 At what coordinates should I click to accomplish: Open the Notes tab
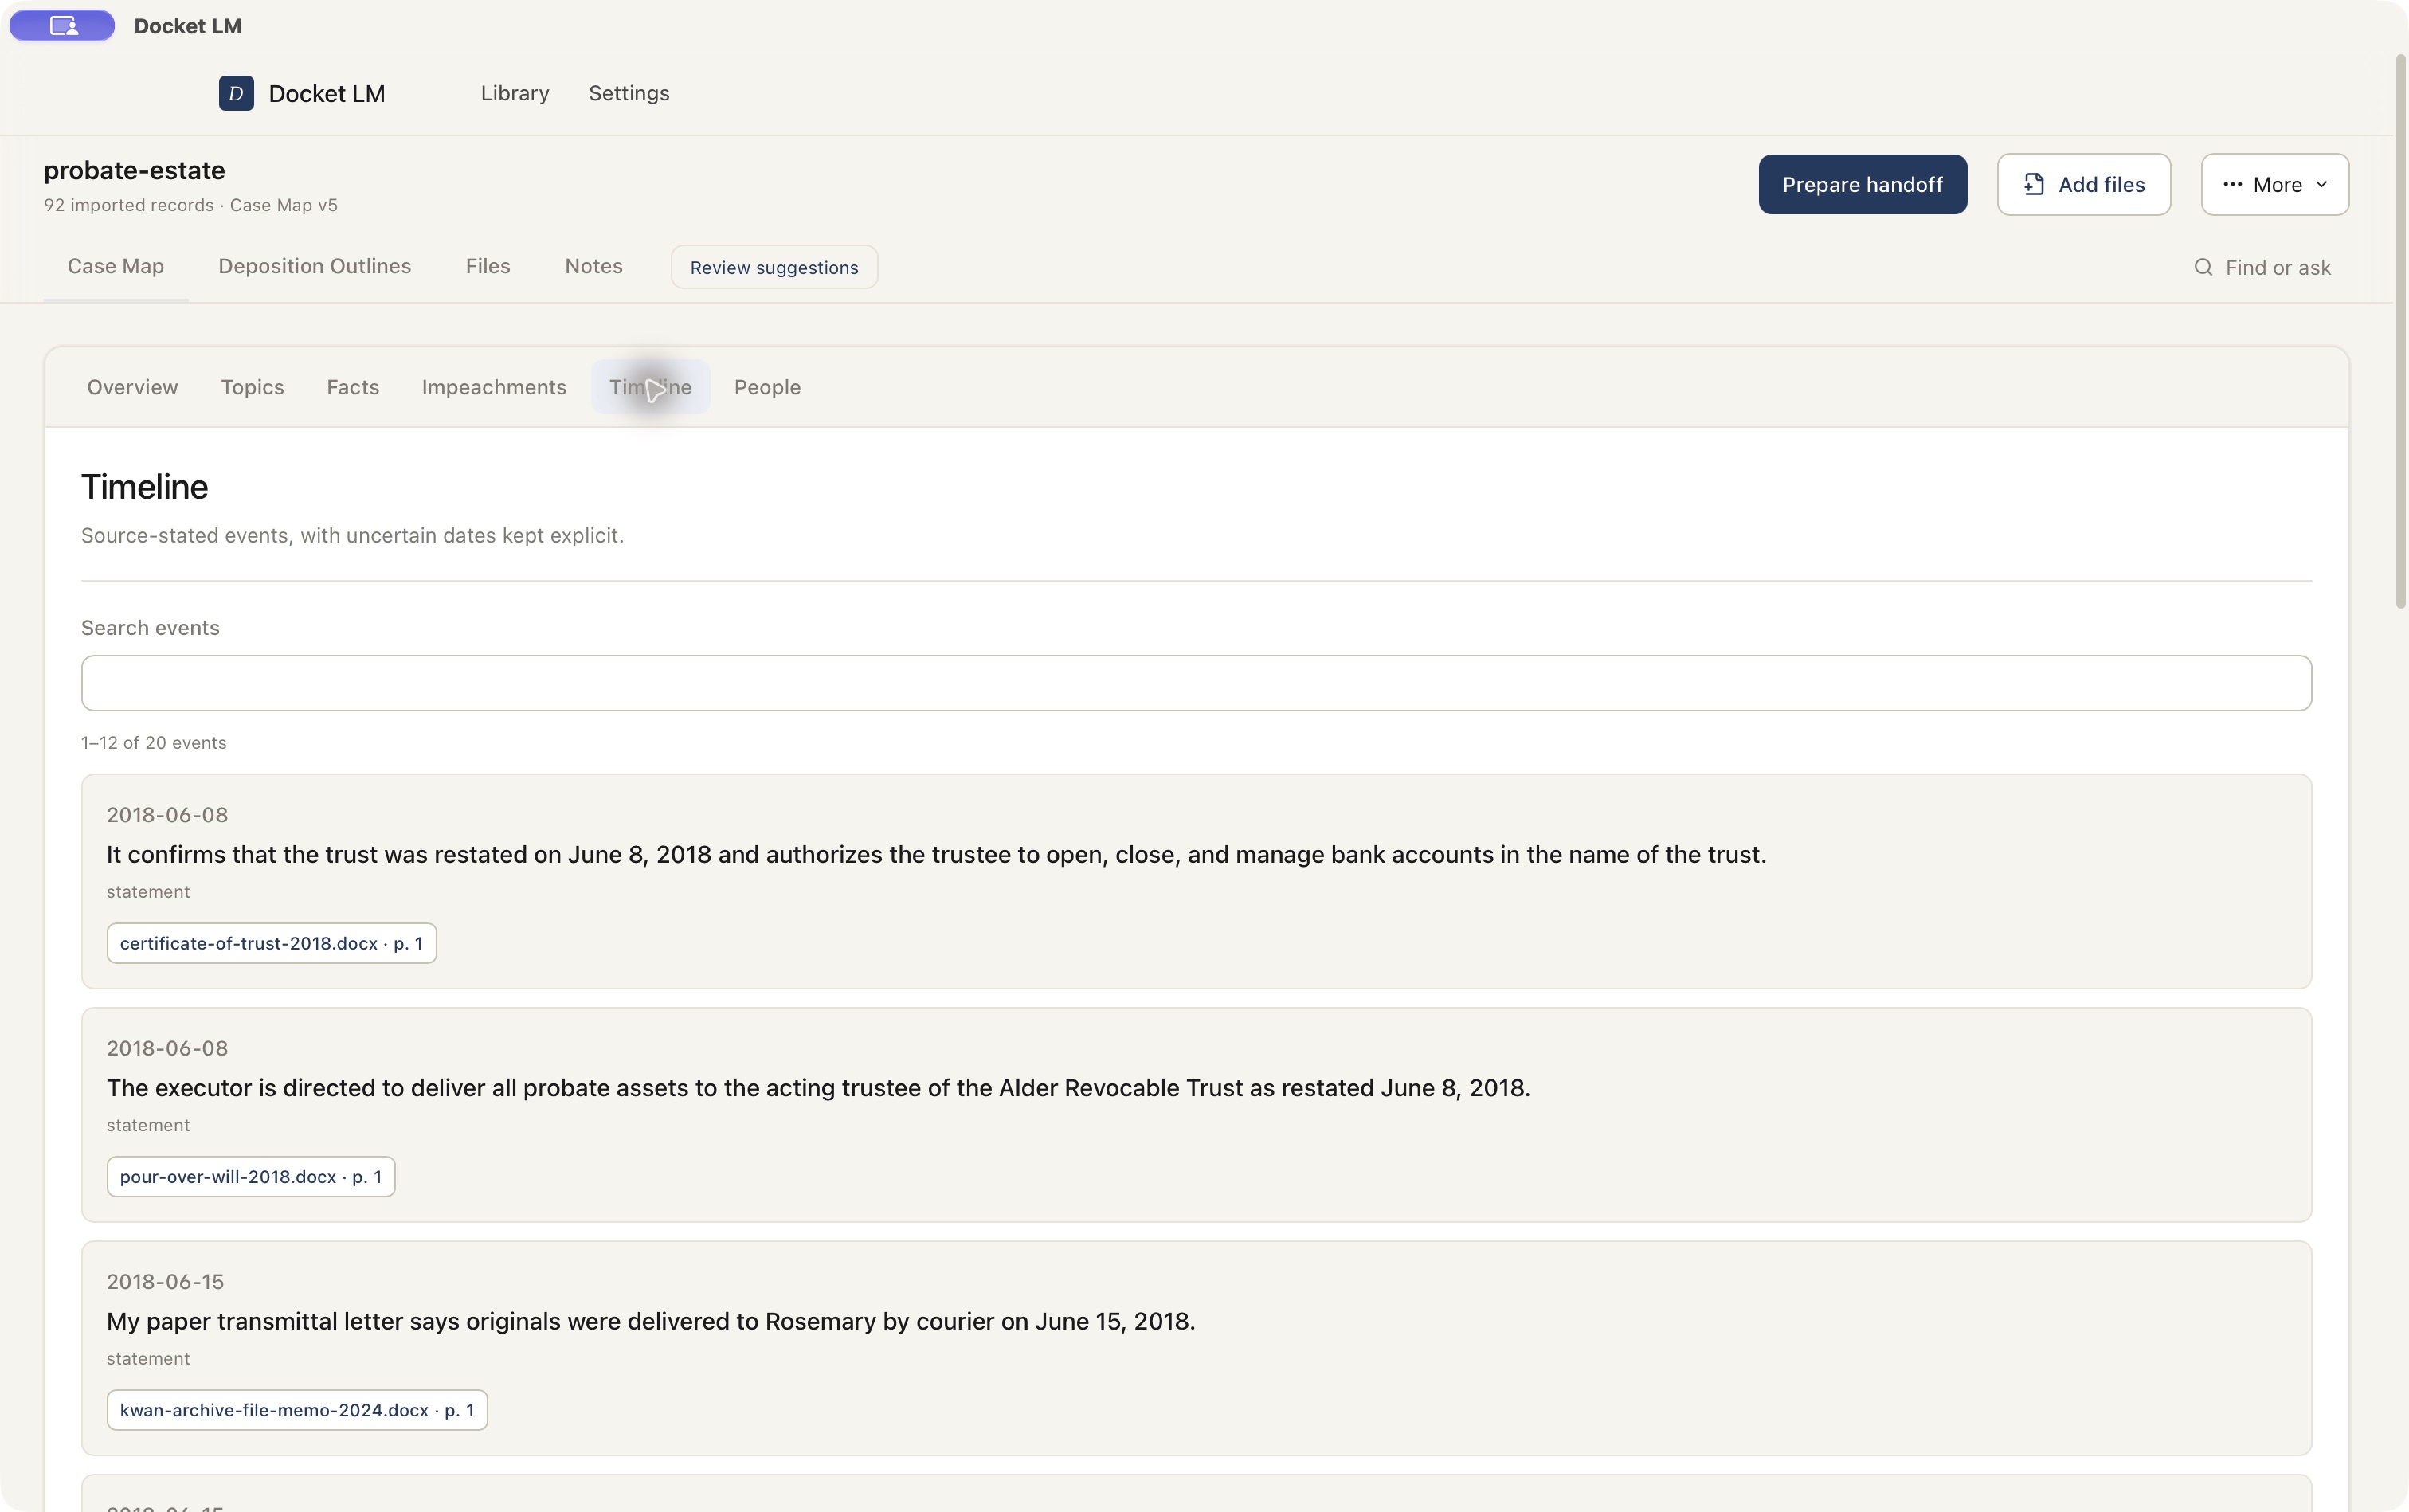pos(594,266)
